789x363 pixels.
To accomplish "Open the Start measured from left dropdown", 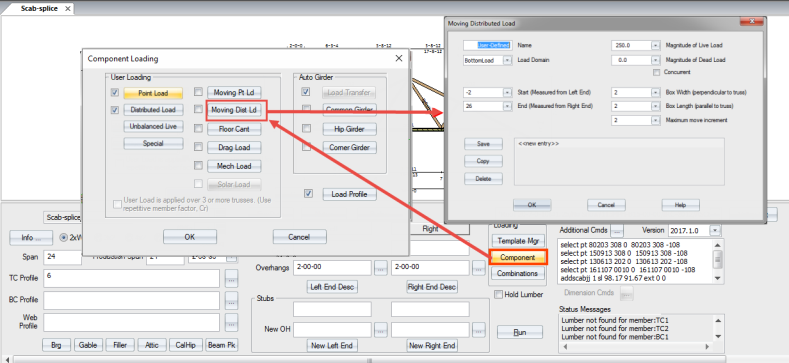I will 507,93.
